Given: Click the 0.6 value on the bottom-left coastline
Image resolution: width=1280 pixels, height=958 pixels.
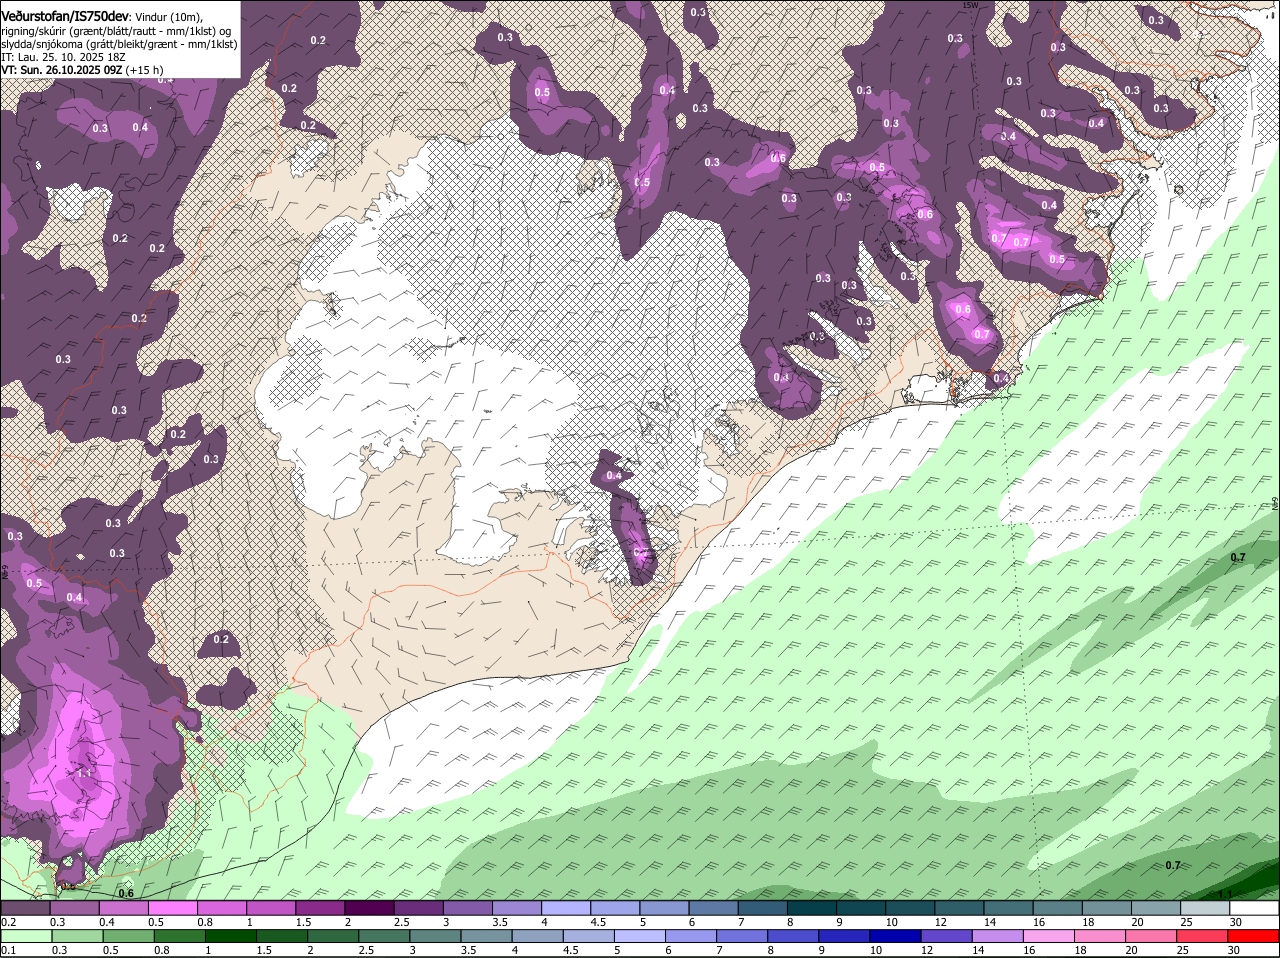Looking at the screenshot, I should [x=126, y=893].
